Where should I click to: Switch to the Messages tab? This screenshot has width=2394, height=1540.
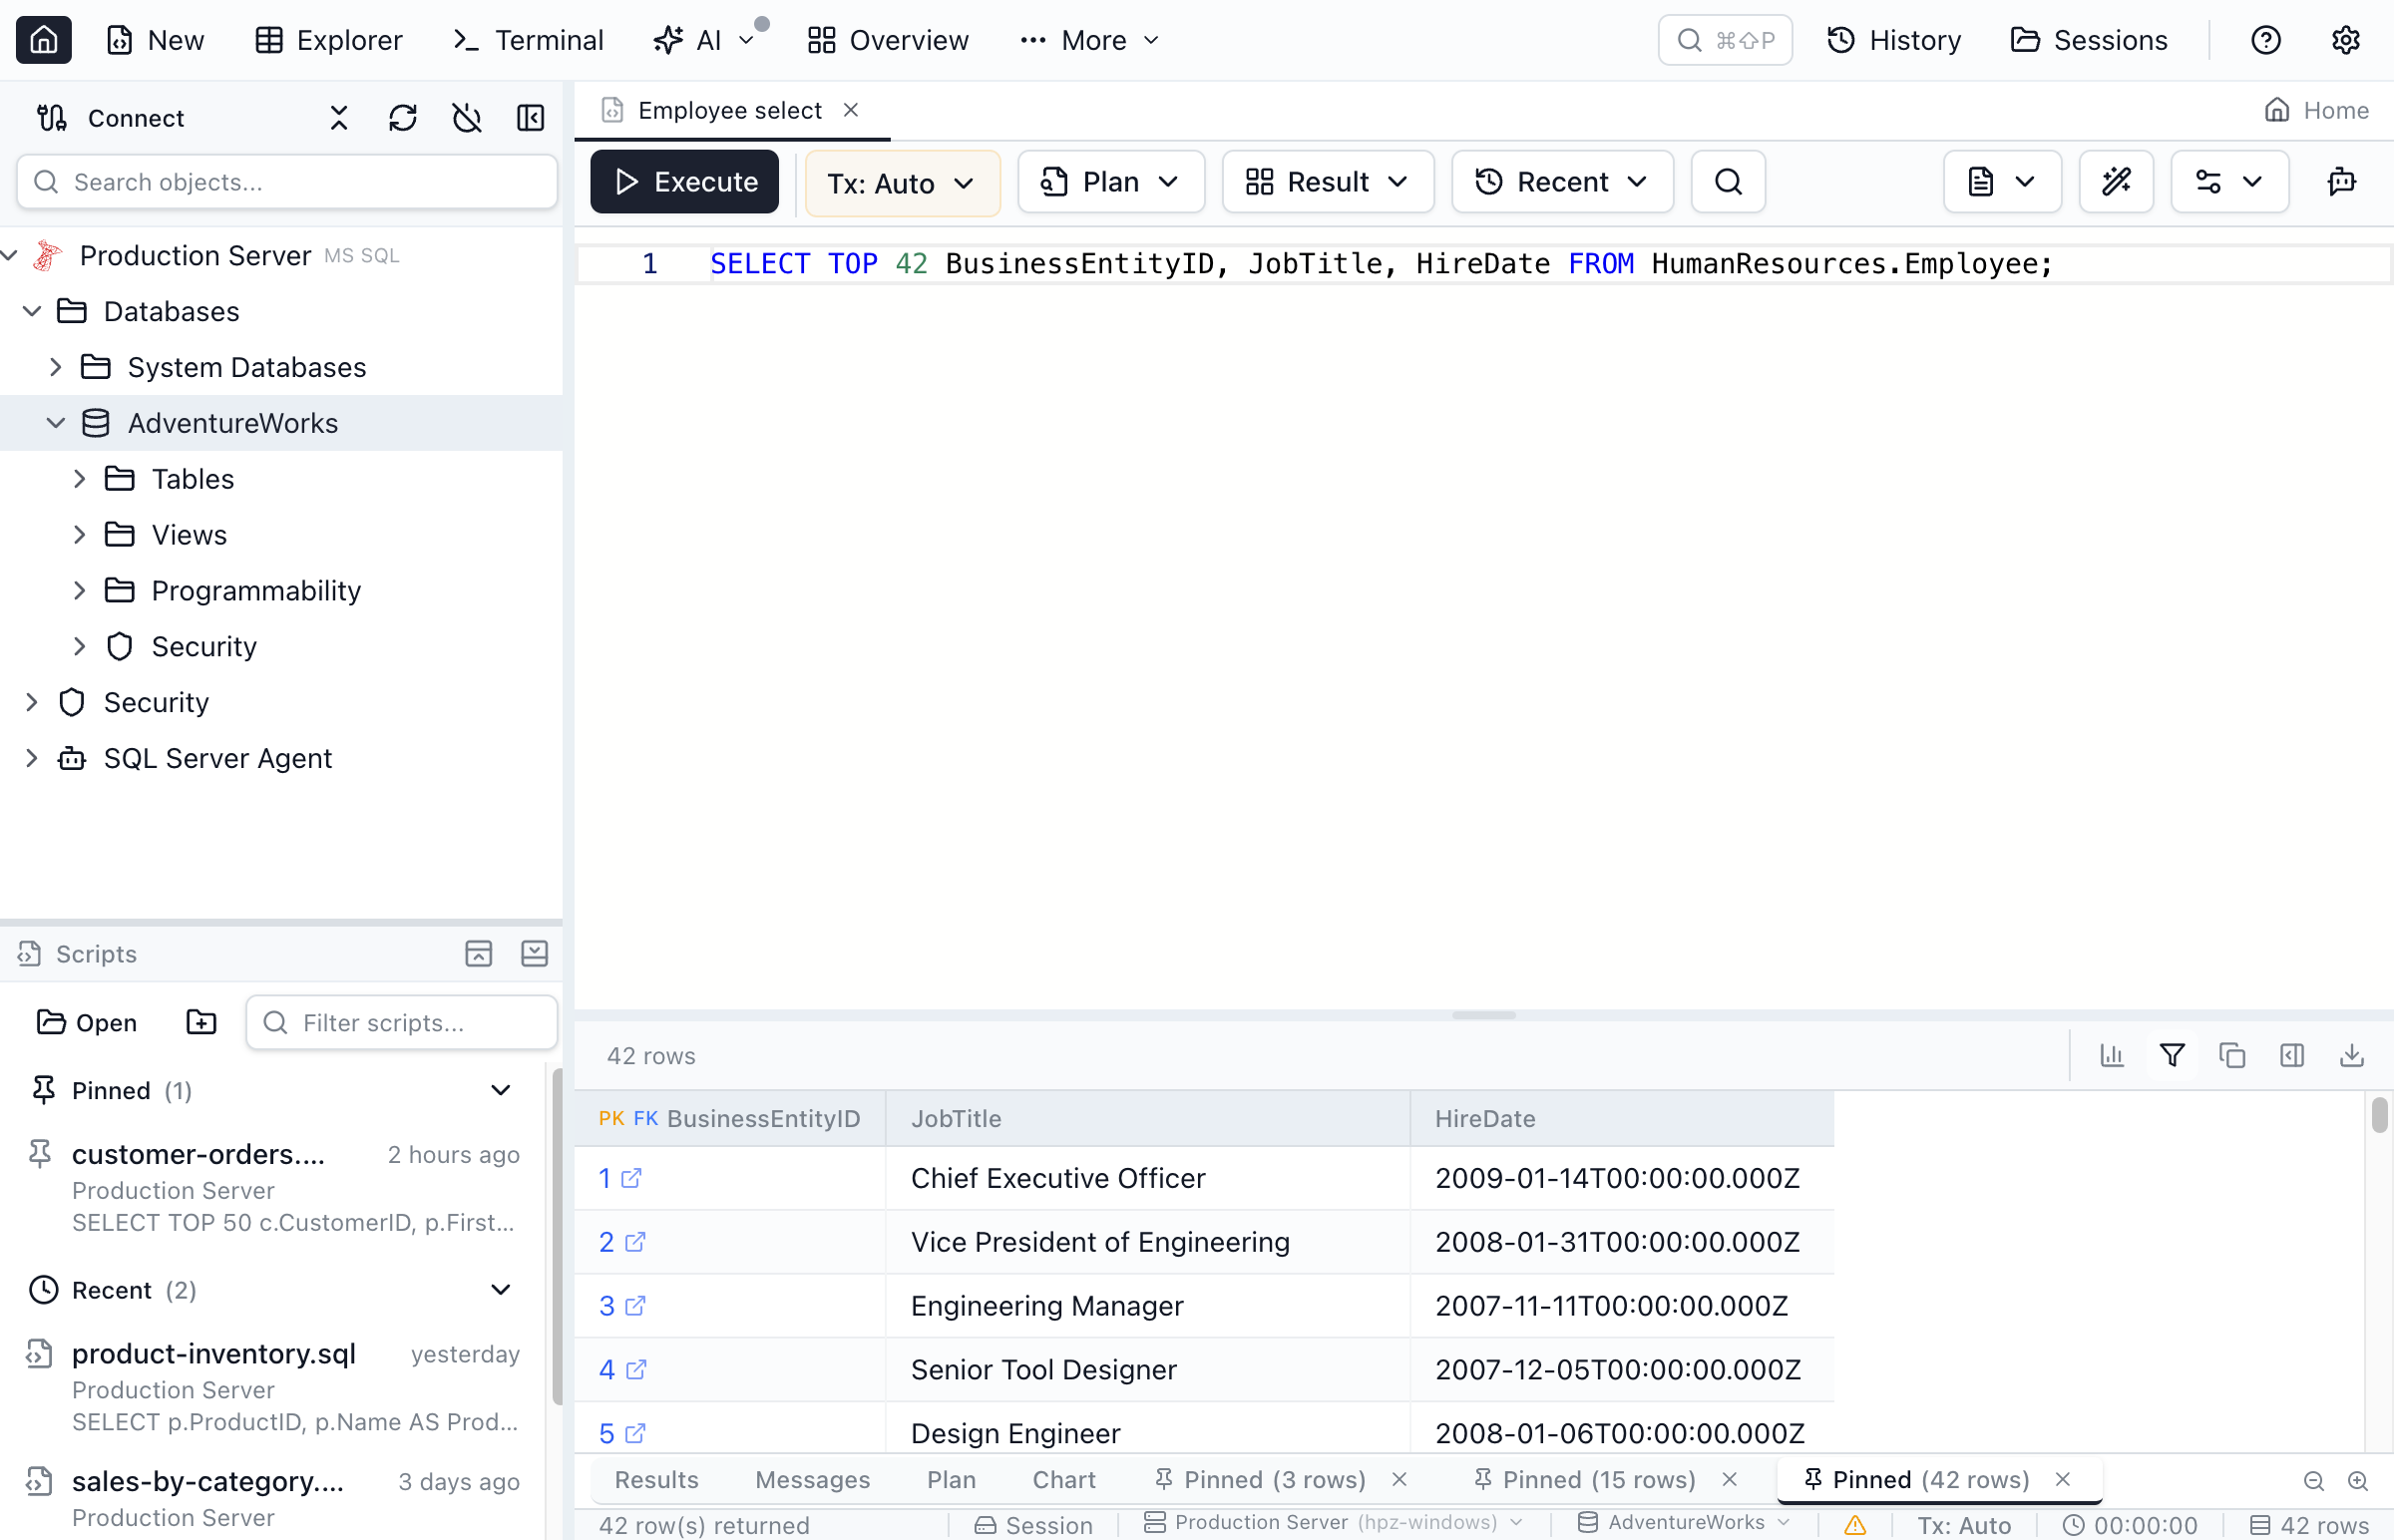pyautogui.click(x=812, y=1481)
